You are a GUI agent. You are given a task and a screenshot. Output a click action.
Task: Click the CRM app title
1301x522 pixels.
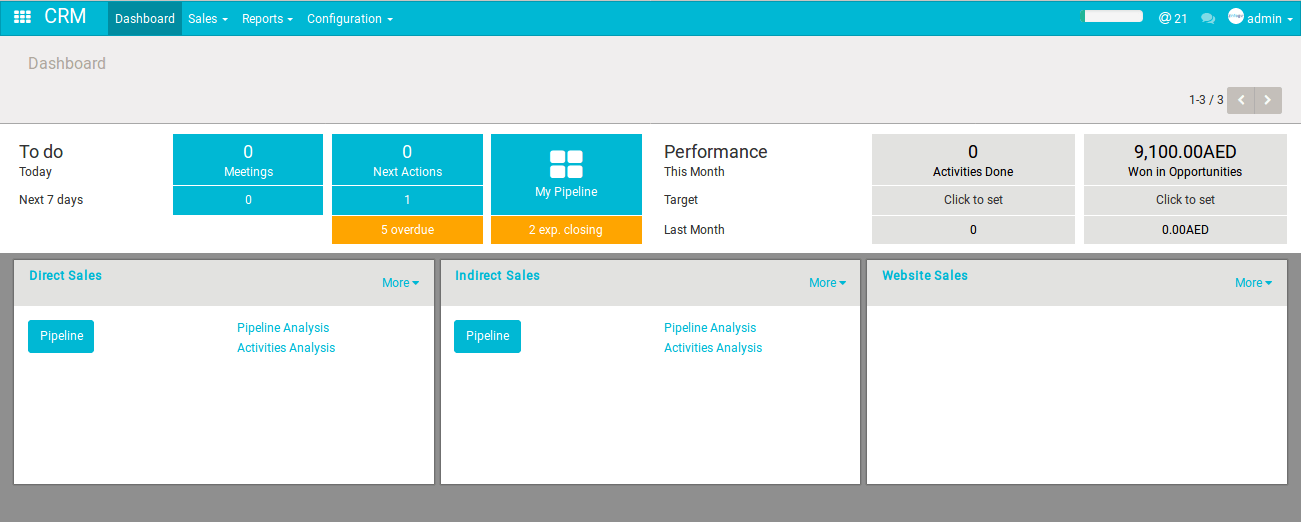[x=65, y=17]
